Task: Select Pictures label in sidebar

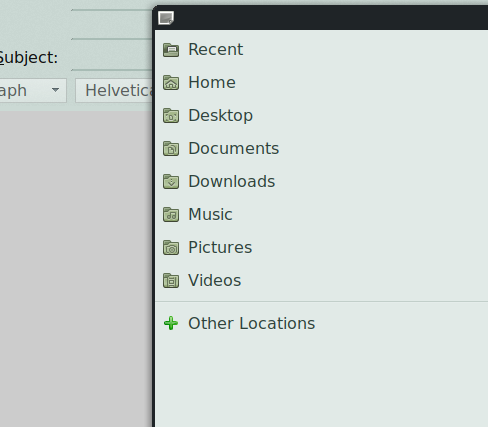Action: (220, 248)
